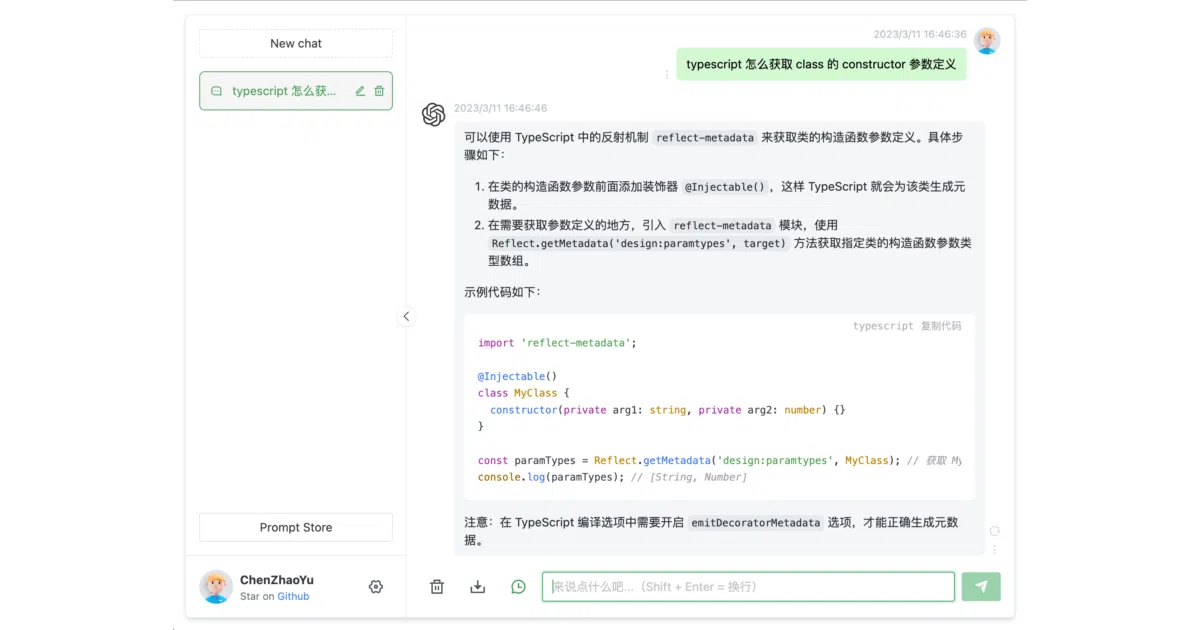The height and width of the screenshot is (630, 1200).
Task: Toggle chat context with the green clock icon
Action: point(518,587)
